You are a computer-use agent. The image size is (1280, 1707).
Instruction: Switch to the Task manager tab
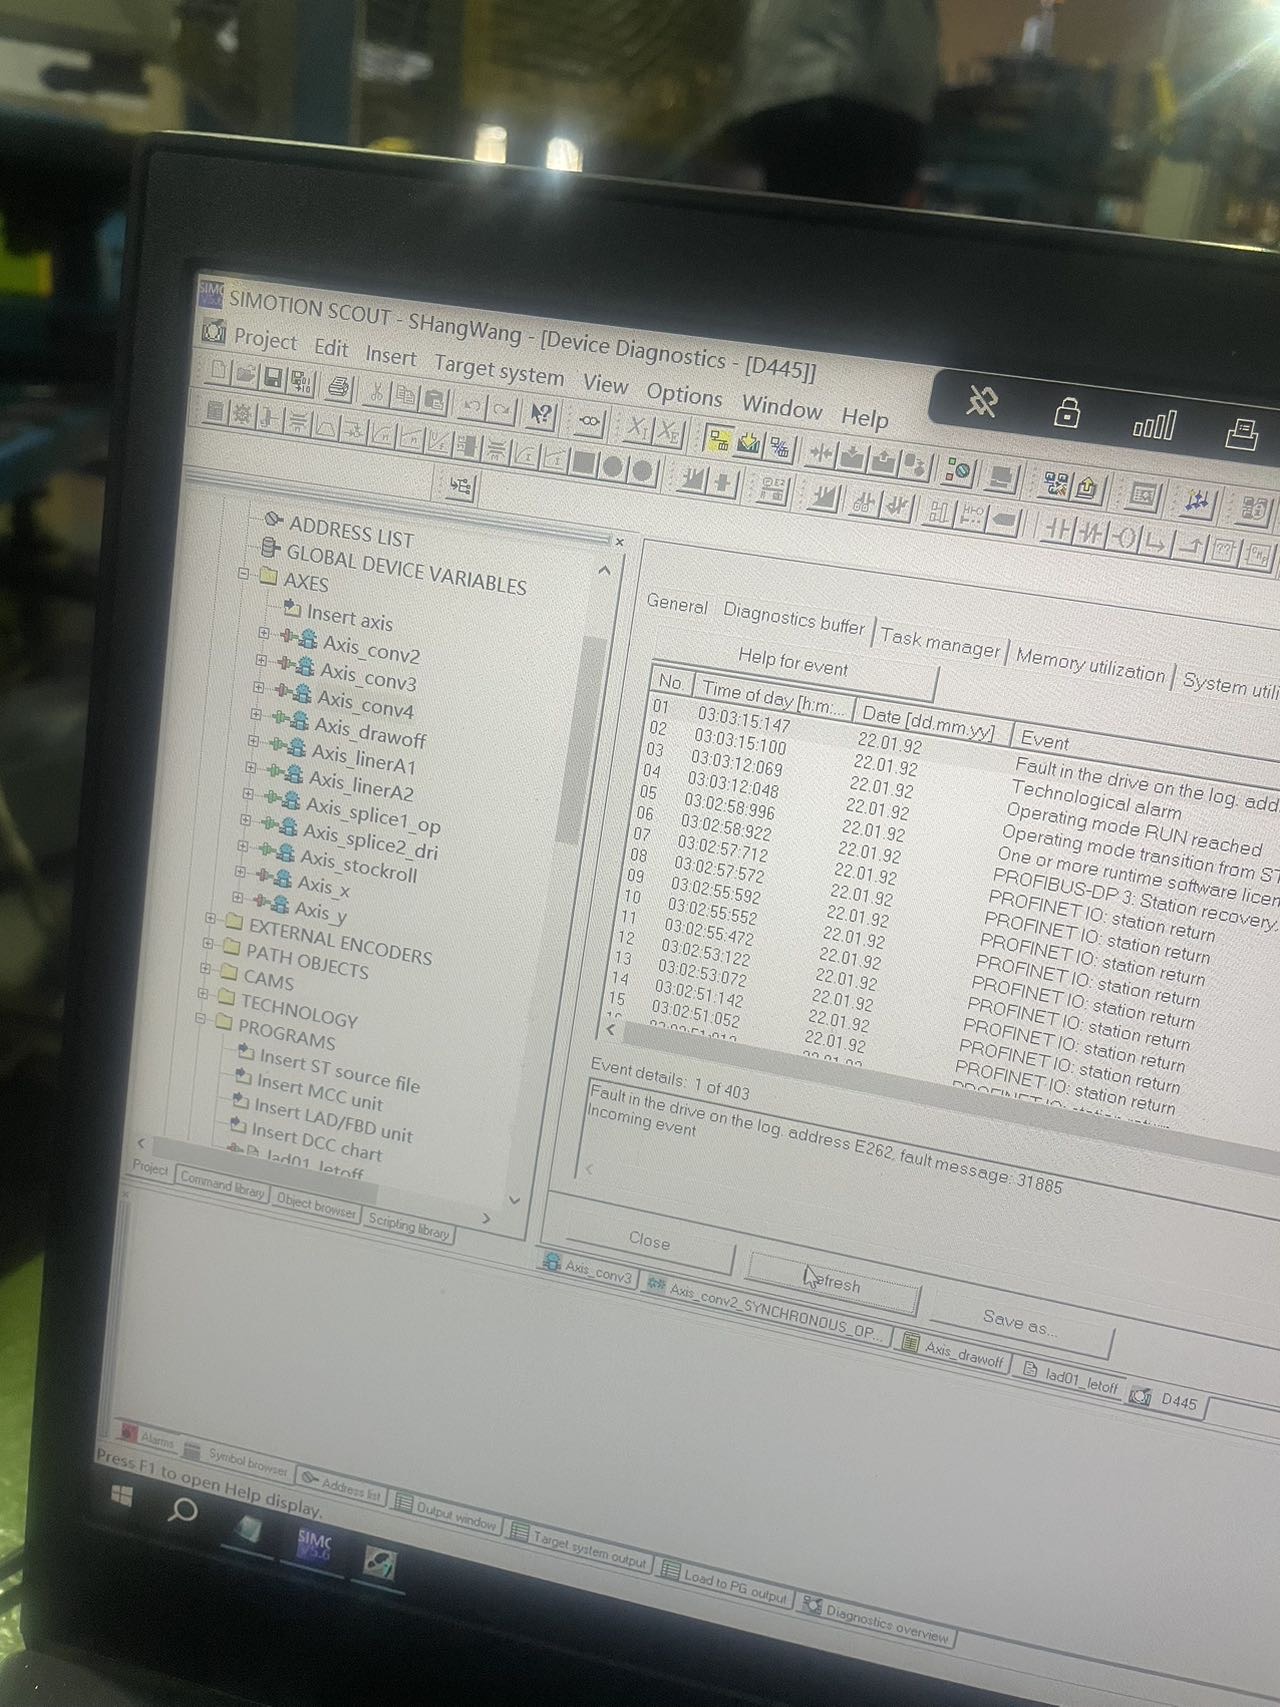point(940,641)
